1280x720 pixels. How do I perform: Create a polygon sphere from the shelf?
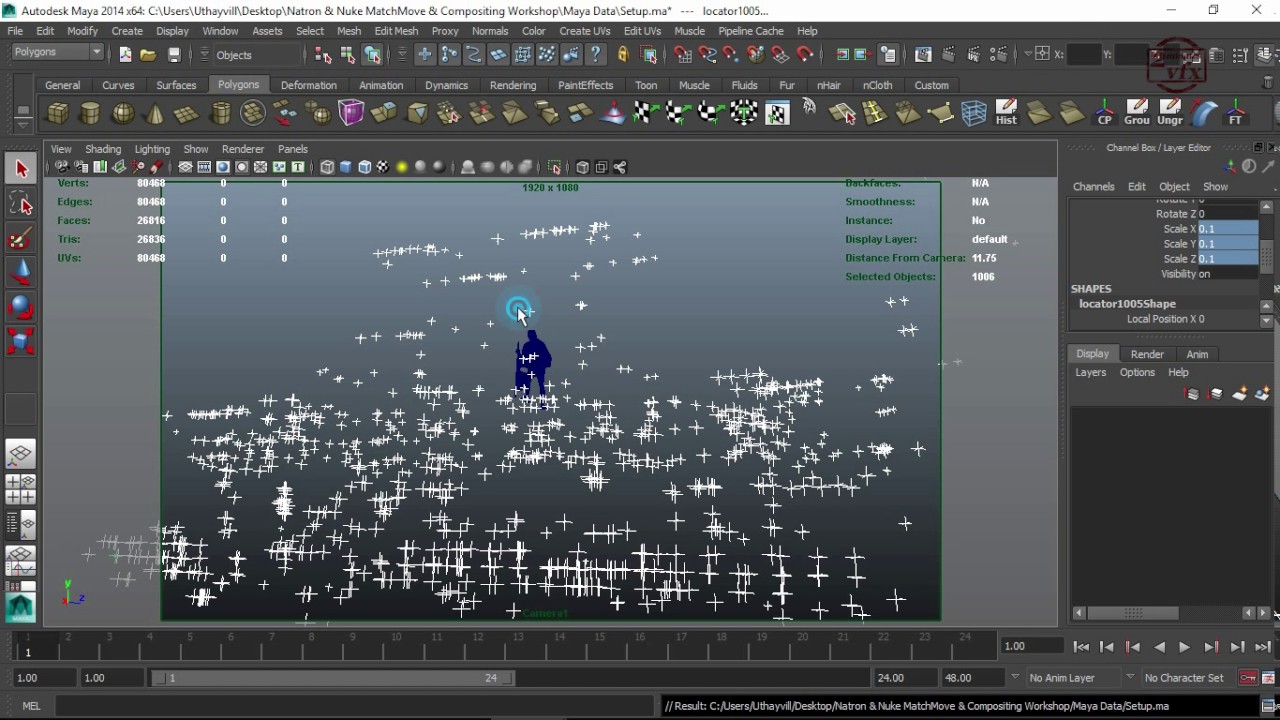pos(123,113)
